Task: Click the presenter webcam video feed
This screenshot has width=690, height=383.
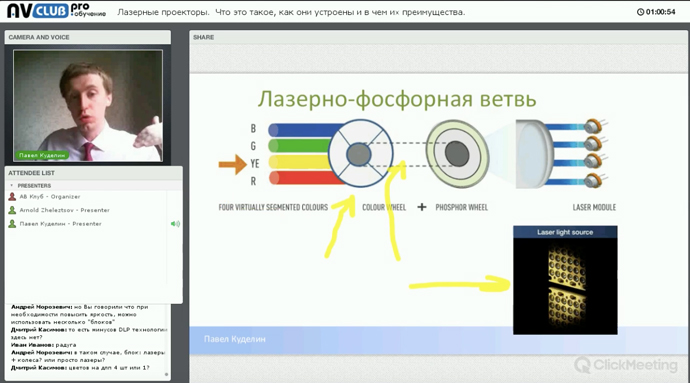Action: tap(88, 106)
